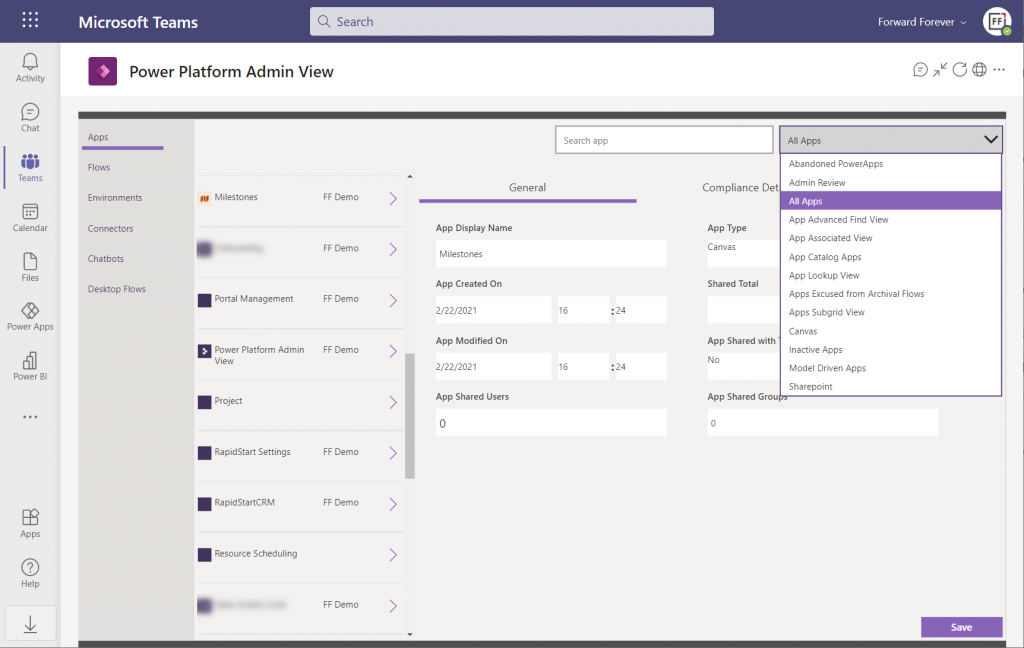The width and height of the screenshot is (1024, 648).
Task: Select the Connectors navigation item
Action: click(110, 229)
